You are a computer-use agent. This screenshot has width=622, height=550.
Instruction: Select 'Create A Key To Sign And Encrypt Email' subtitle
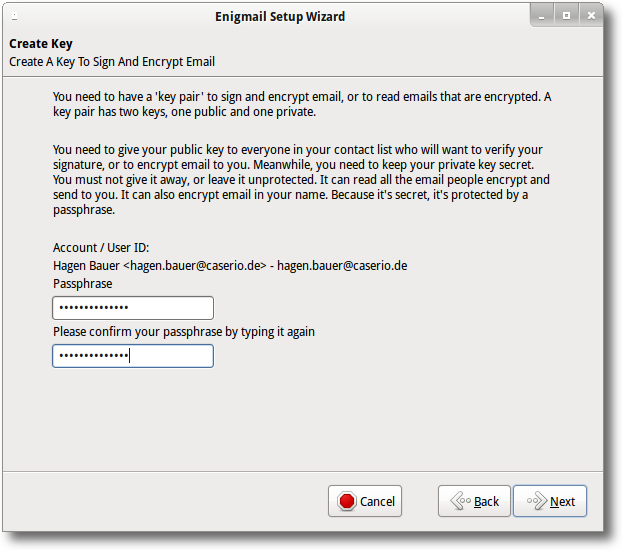point(112,62)
